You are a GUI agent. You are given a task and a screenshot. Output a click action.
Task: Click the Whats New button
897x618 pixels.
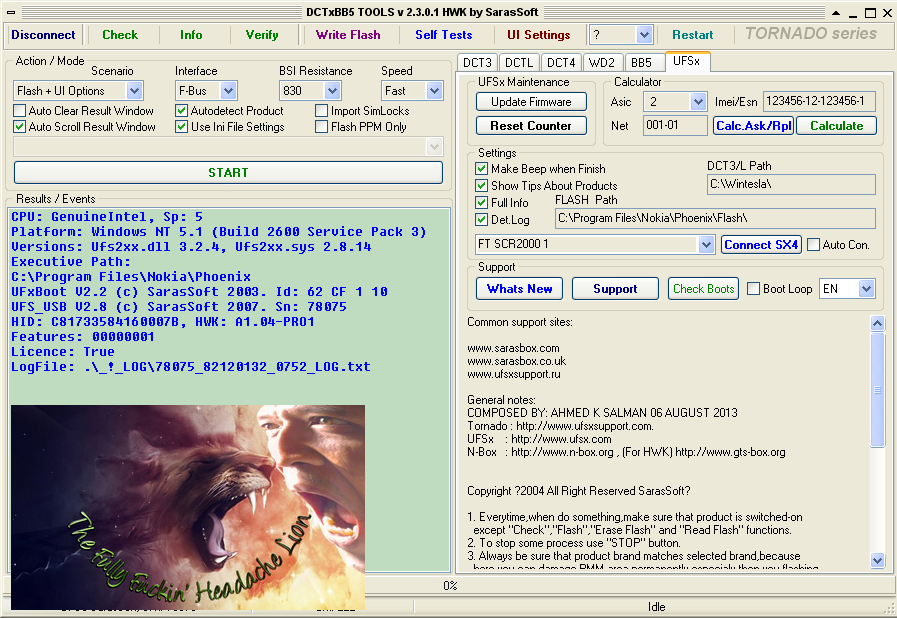pyautogui.click(x=519, y=288)
